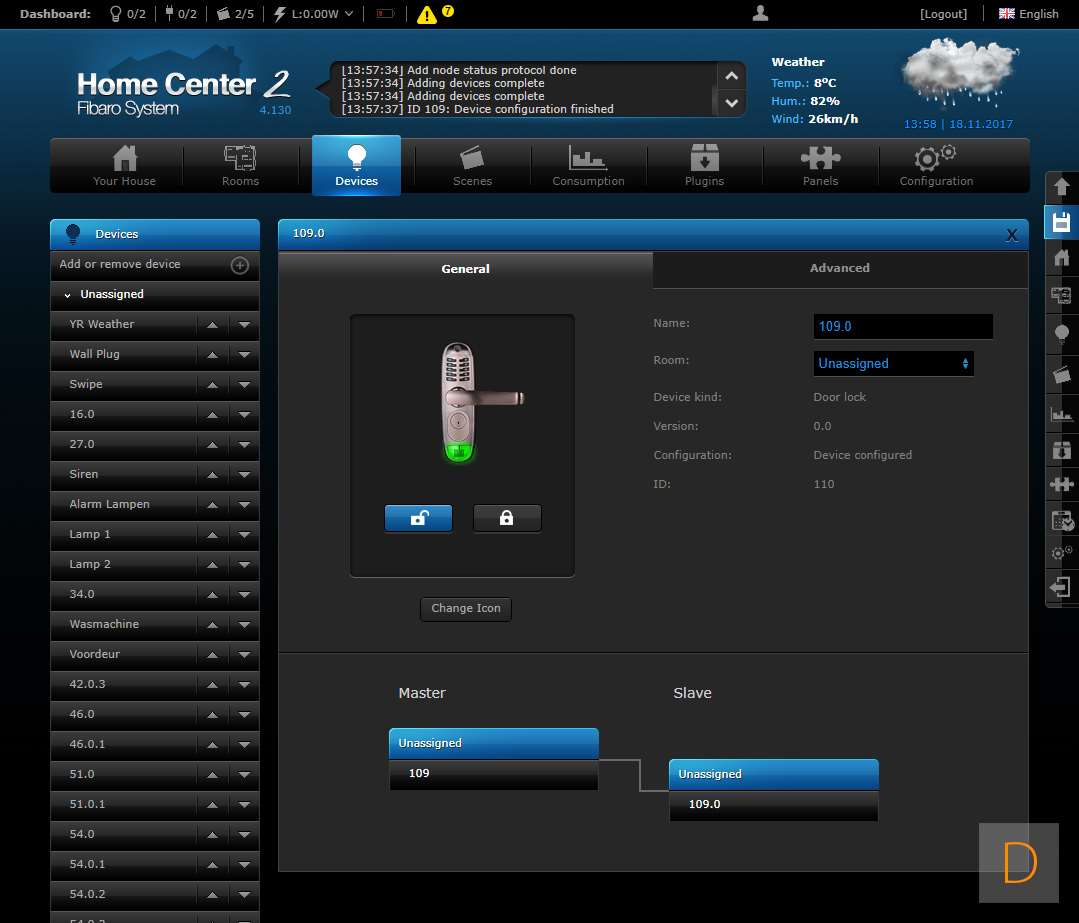Open the Devices tab
This screenshot has width=1079, height=923.
coord(356,166)
